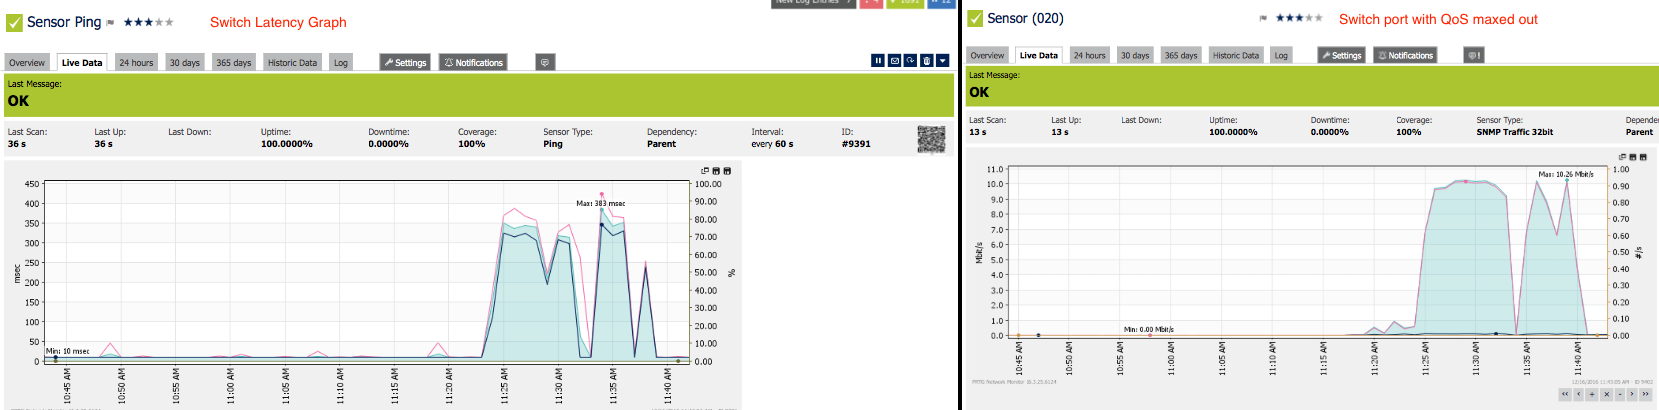Viewport: 1659px width, 410px height.
Task: Open Historic Data tab on Sensor (020)
Action: [x=1235, y=55]
